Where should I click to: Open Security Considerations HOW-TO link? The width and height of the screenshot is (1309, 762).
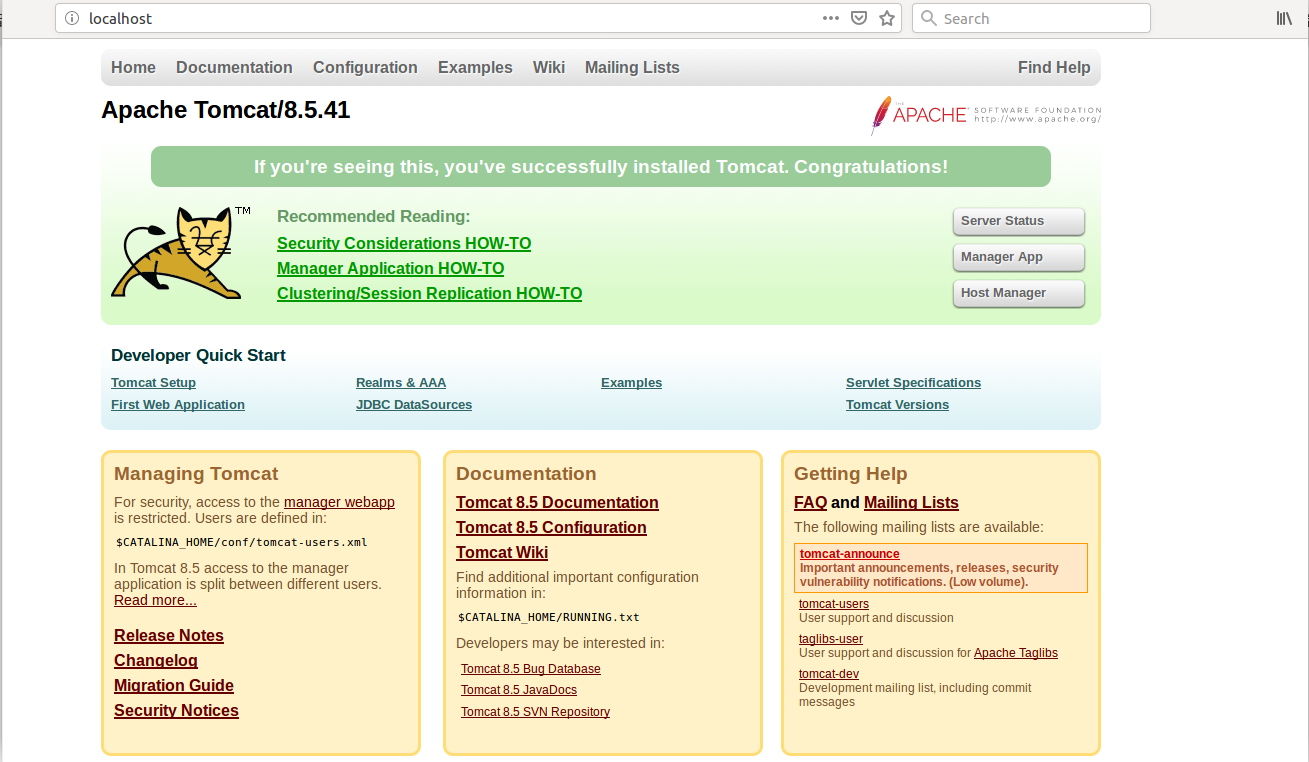[x=404, y=244]
